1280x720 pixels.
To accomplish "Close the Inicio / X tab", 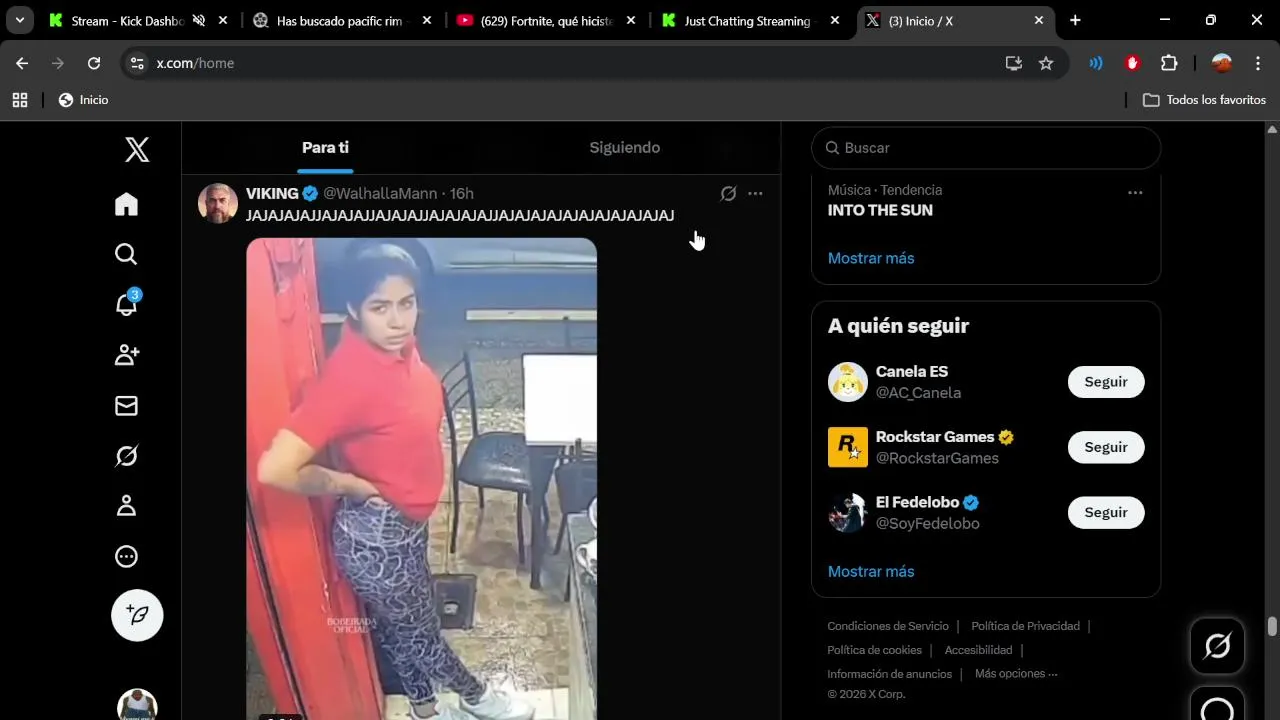I will click(x=1039, y=20).
